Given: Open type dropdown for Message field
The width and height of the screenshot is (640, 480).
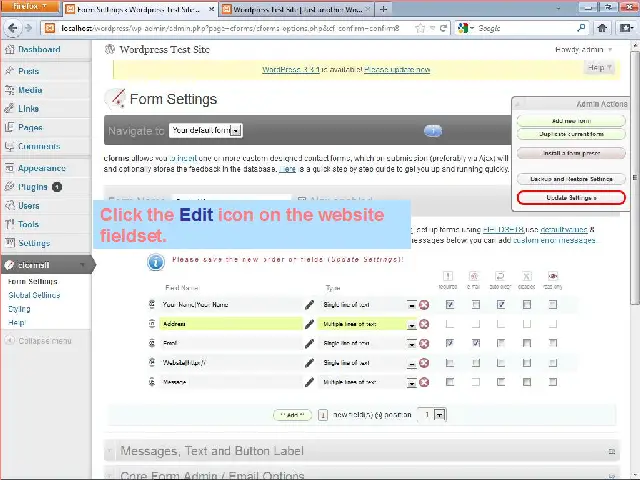Looking at the screenshot, I should pyautogui.click(x=411, y=382).
